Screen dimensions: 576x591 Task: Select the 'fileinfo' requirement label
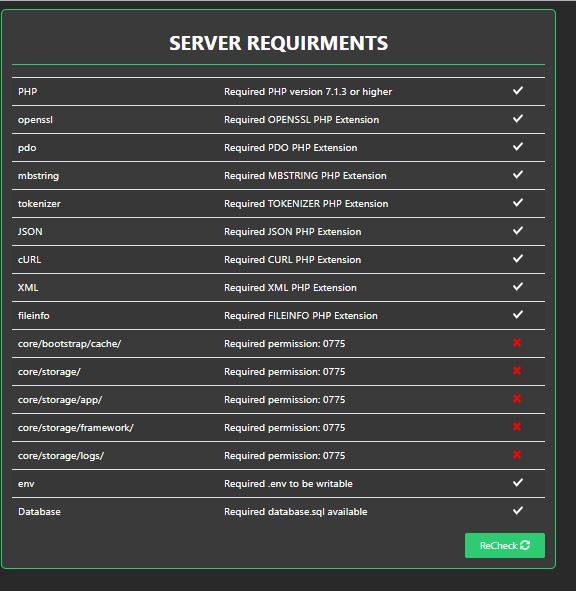click(34, 315)
